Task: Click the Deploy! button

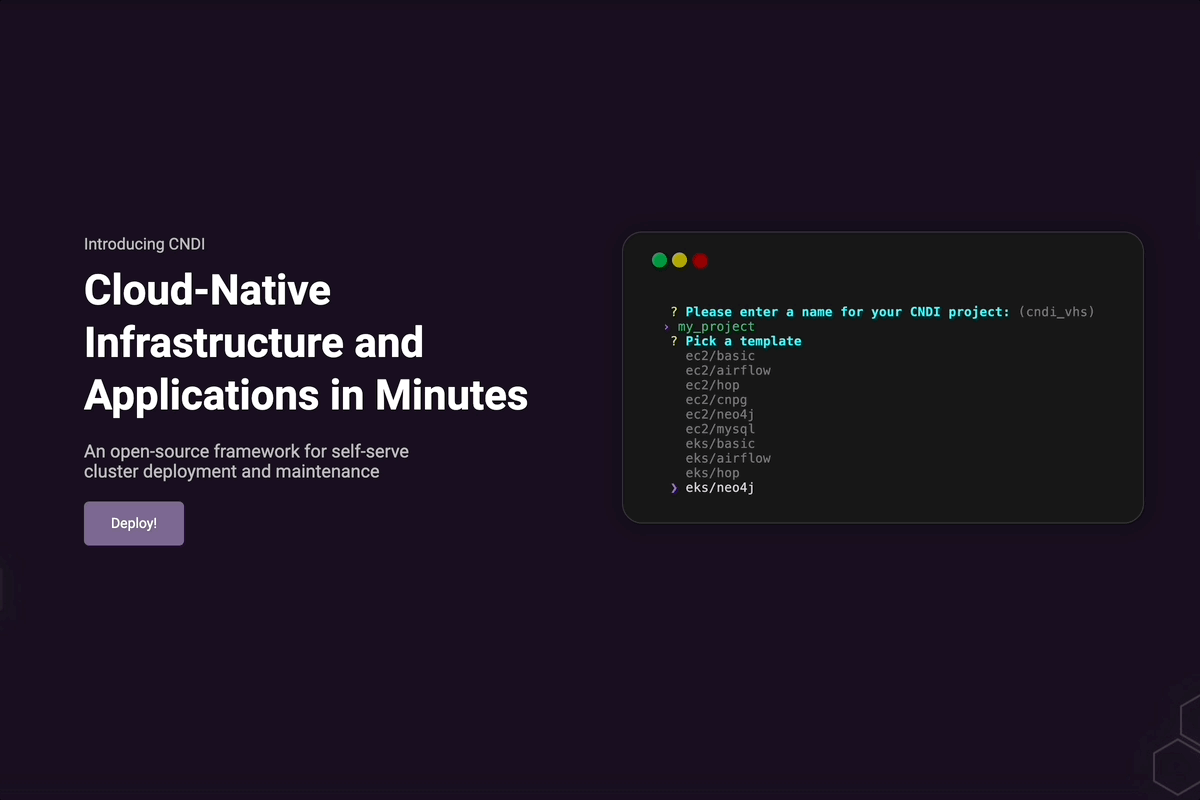Action: coord(134,523)
